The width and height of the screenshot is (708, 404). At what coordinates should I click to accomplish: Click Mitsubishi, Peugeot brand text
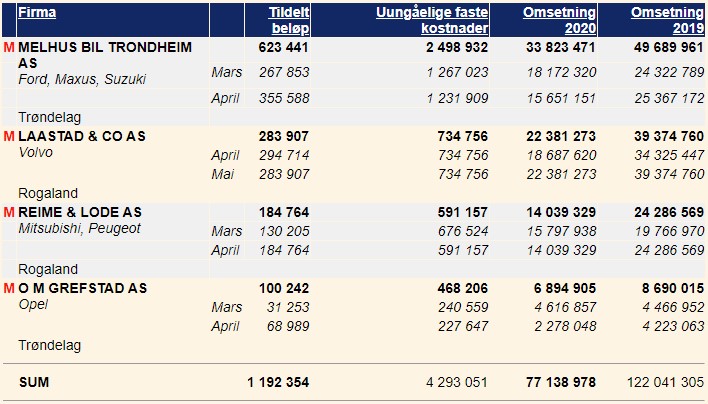(79, 228)
